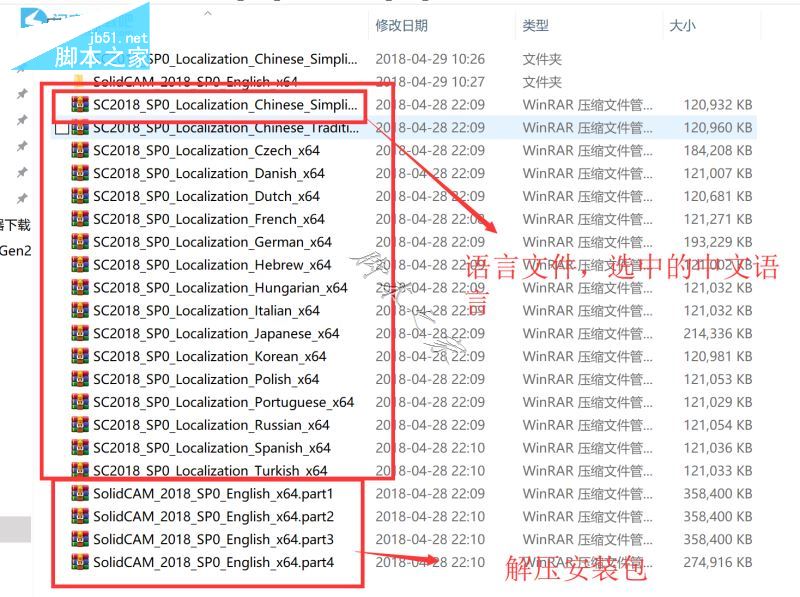Select file SC2018_SP0_Localization_French_x64
800x597 pixels.
(x=209, y=219)
